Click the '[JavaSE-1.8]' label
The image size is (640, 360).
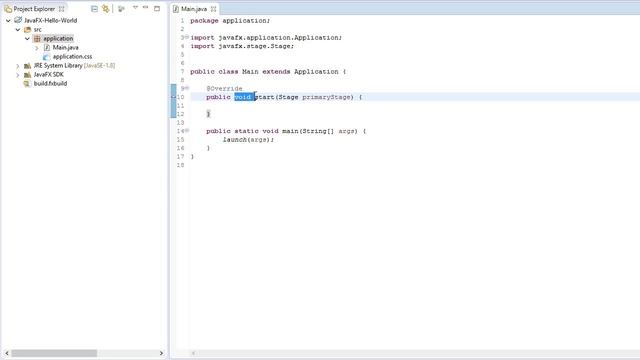click(x=100, y=66)
